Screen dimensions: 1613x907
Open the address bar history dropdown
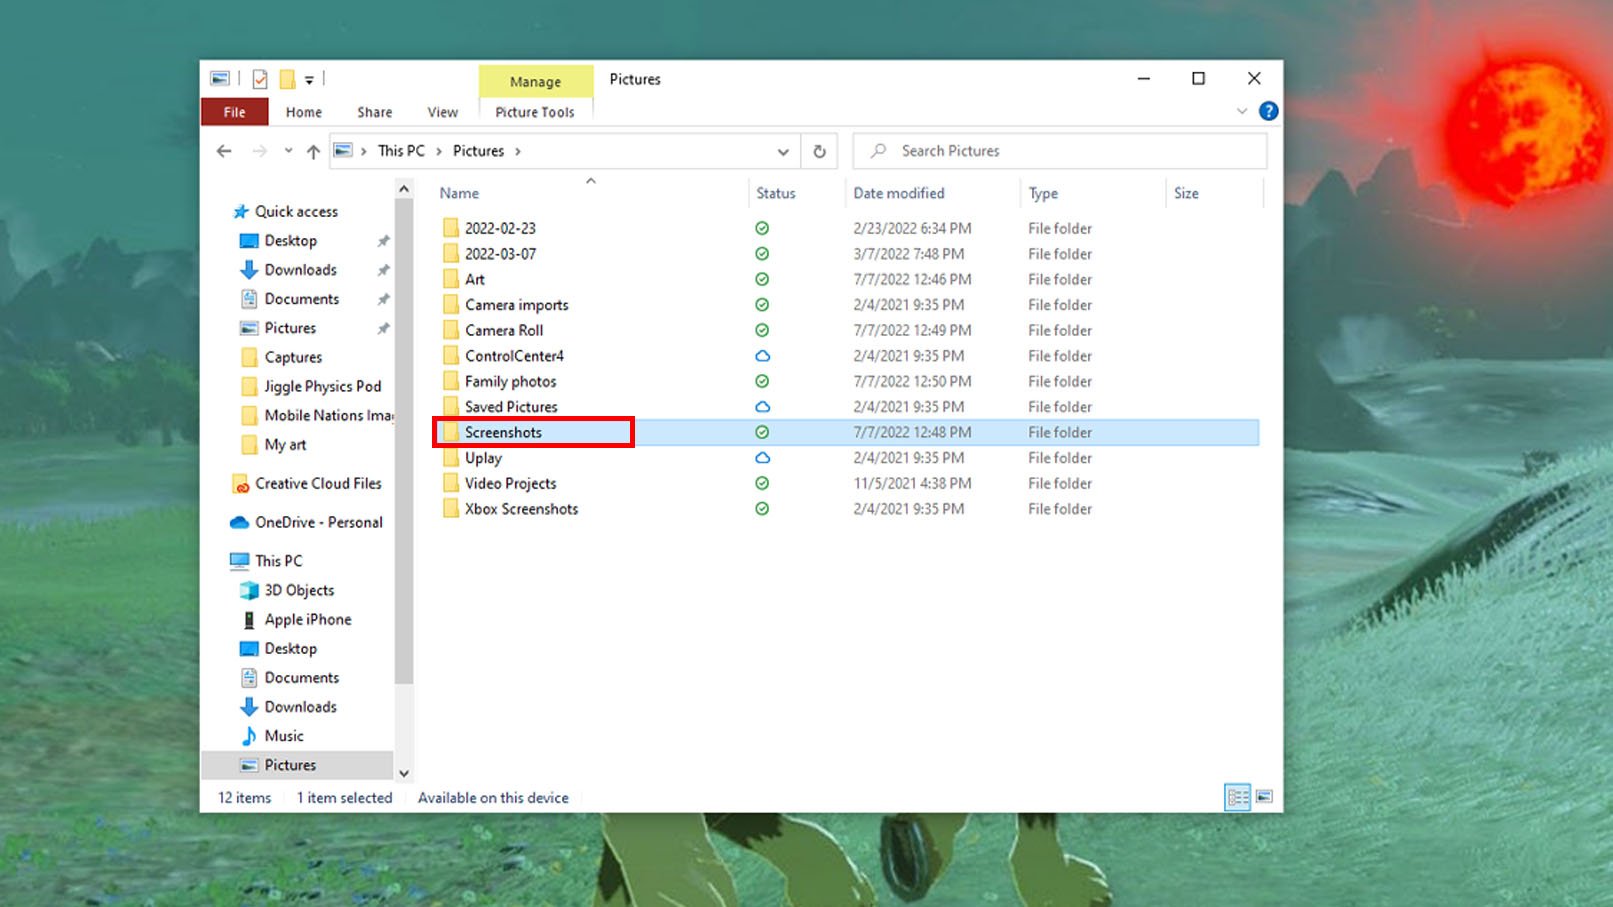pyautogui.click(x=783, y=151)
